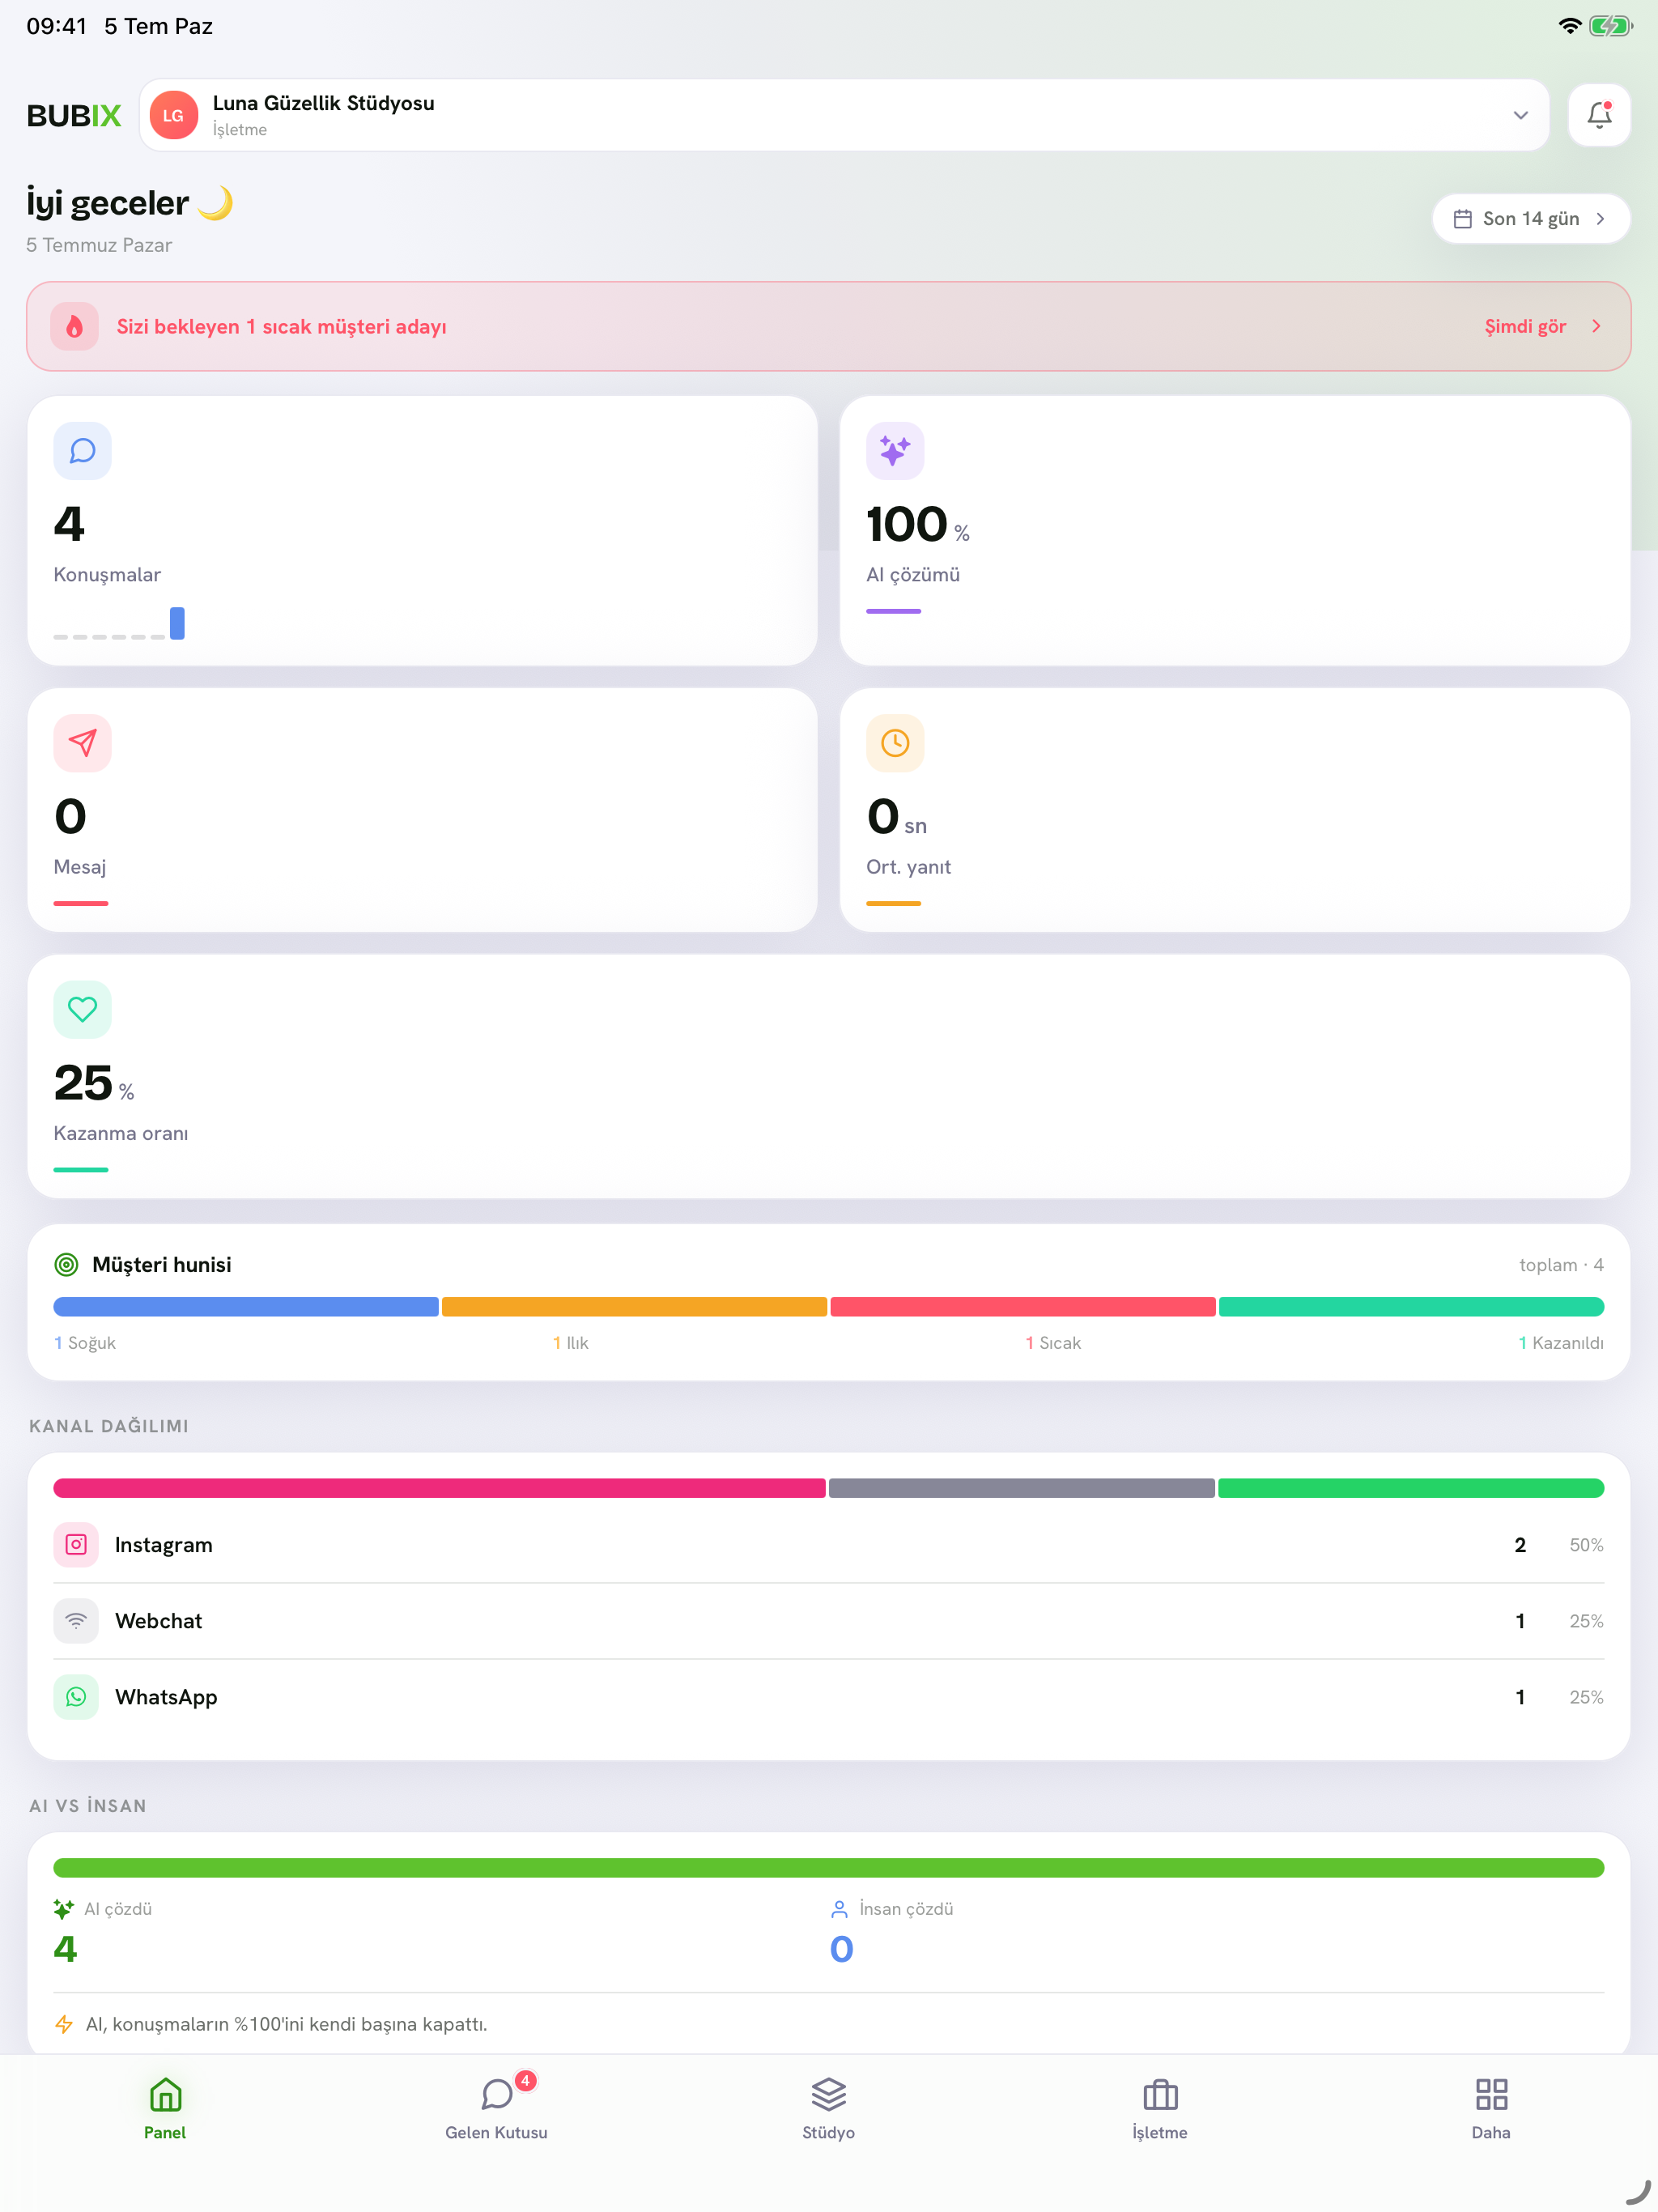Click the LG business avatar
The width and height of the screenshot is (1658, 2212).
click(x=174, y=116)
